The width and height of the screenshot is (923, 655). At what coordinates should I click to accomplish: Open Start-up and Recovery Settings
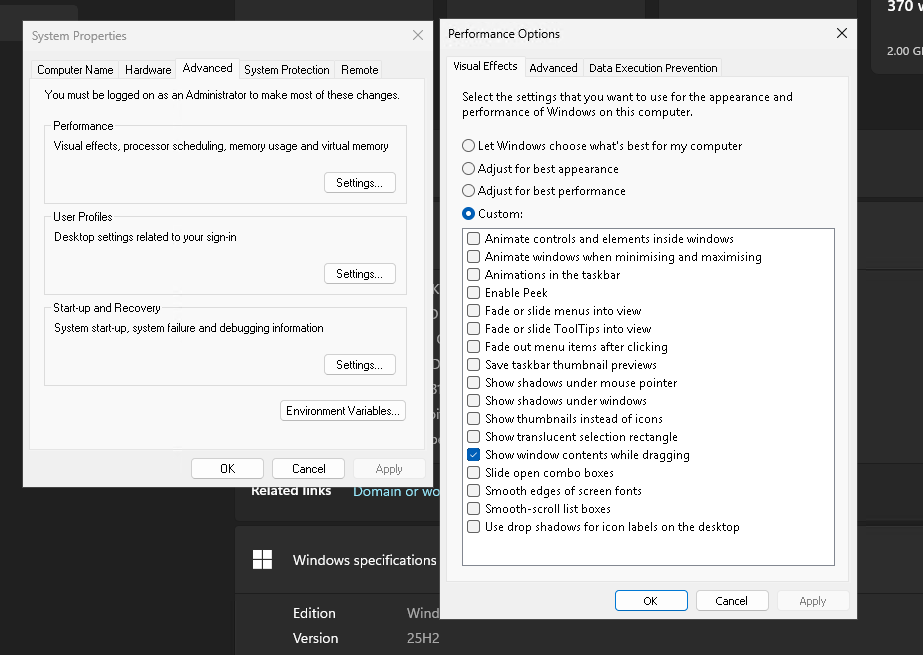pos(359,365)
